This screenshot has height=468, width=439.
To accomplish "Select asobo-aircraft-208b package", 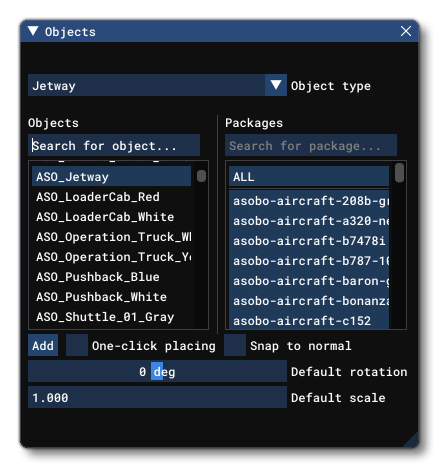I will (309, 201).
